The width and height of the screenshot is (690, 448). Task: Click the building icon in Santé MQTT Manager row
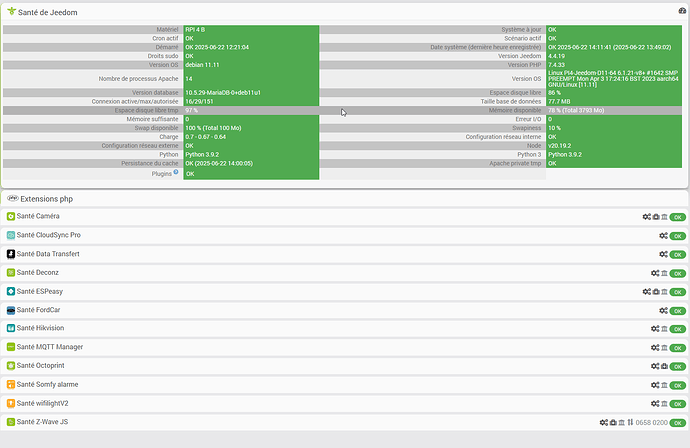click(x=664, y=347)
